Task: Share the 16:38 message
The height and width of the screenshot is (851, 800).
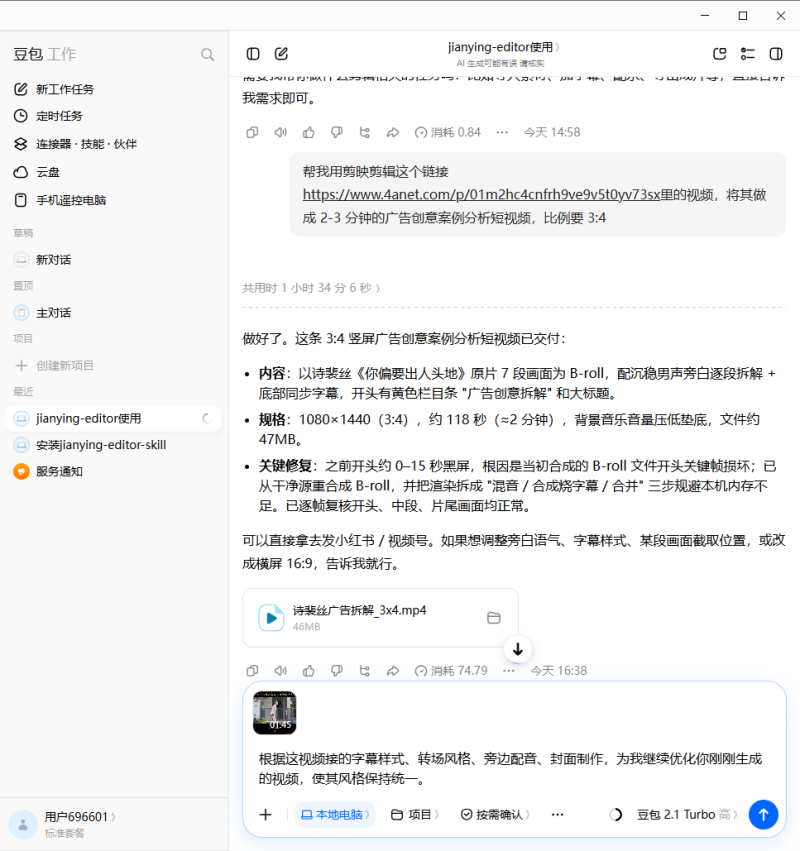Action: click(393, 671)
